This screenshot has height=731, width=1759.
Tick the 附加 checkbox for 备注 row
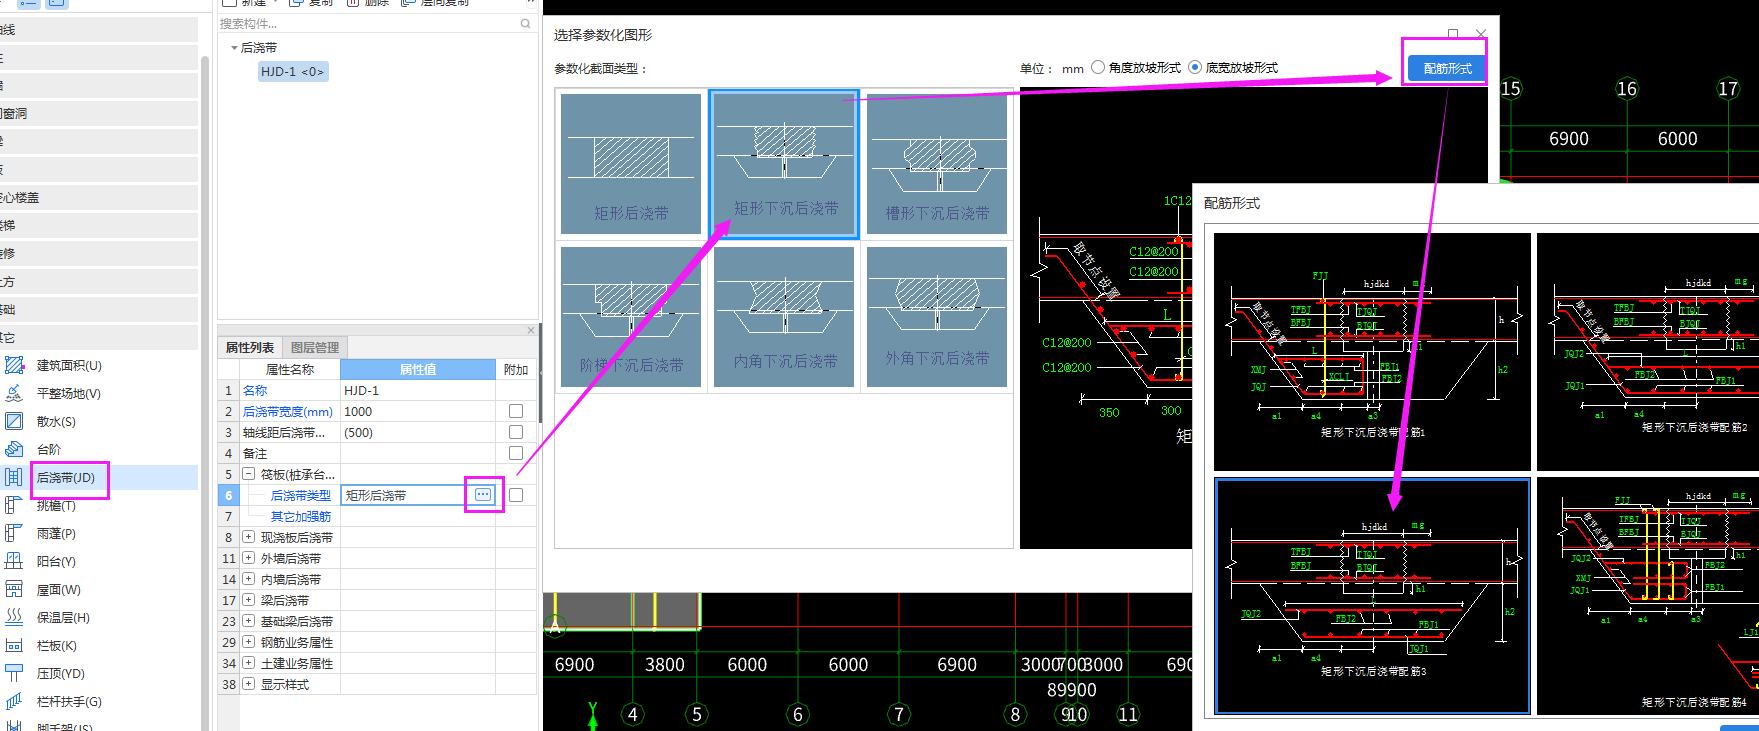(x=516, y=453)
